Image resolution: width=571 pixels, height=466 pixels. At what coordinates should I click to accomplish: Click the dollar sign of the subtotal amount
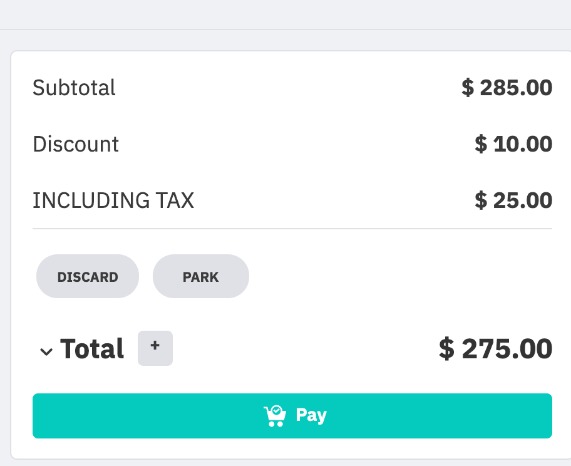[x=468, y=88]
